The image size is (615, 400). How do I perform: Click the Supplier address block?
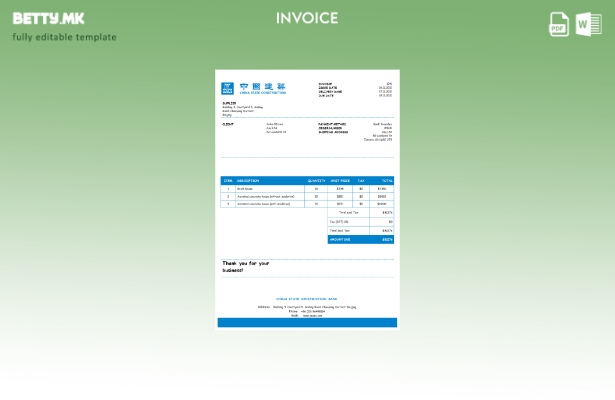pos(243,108)
